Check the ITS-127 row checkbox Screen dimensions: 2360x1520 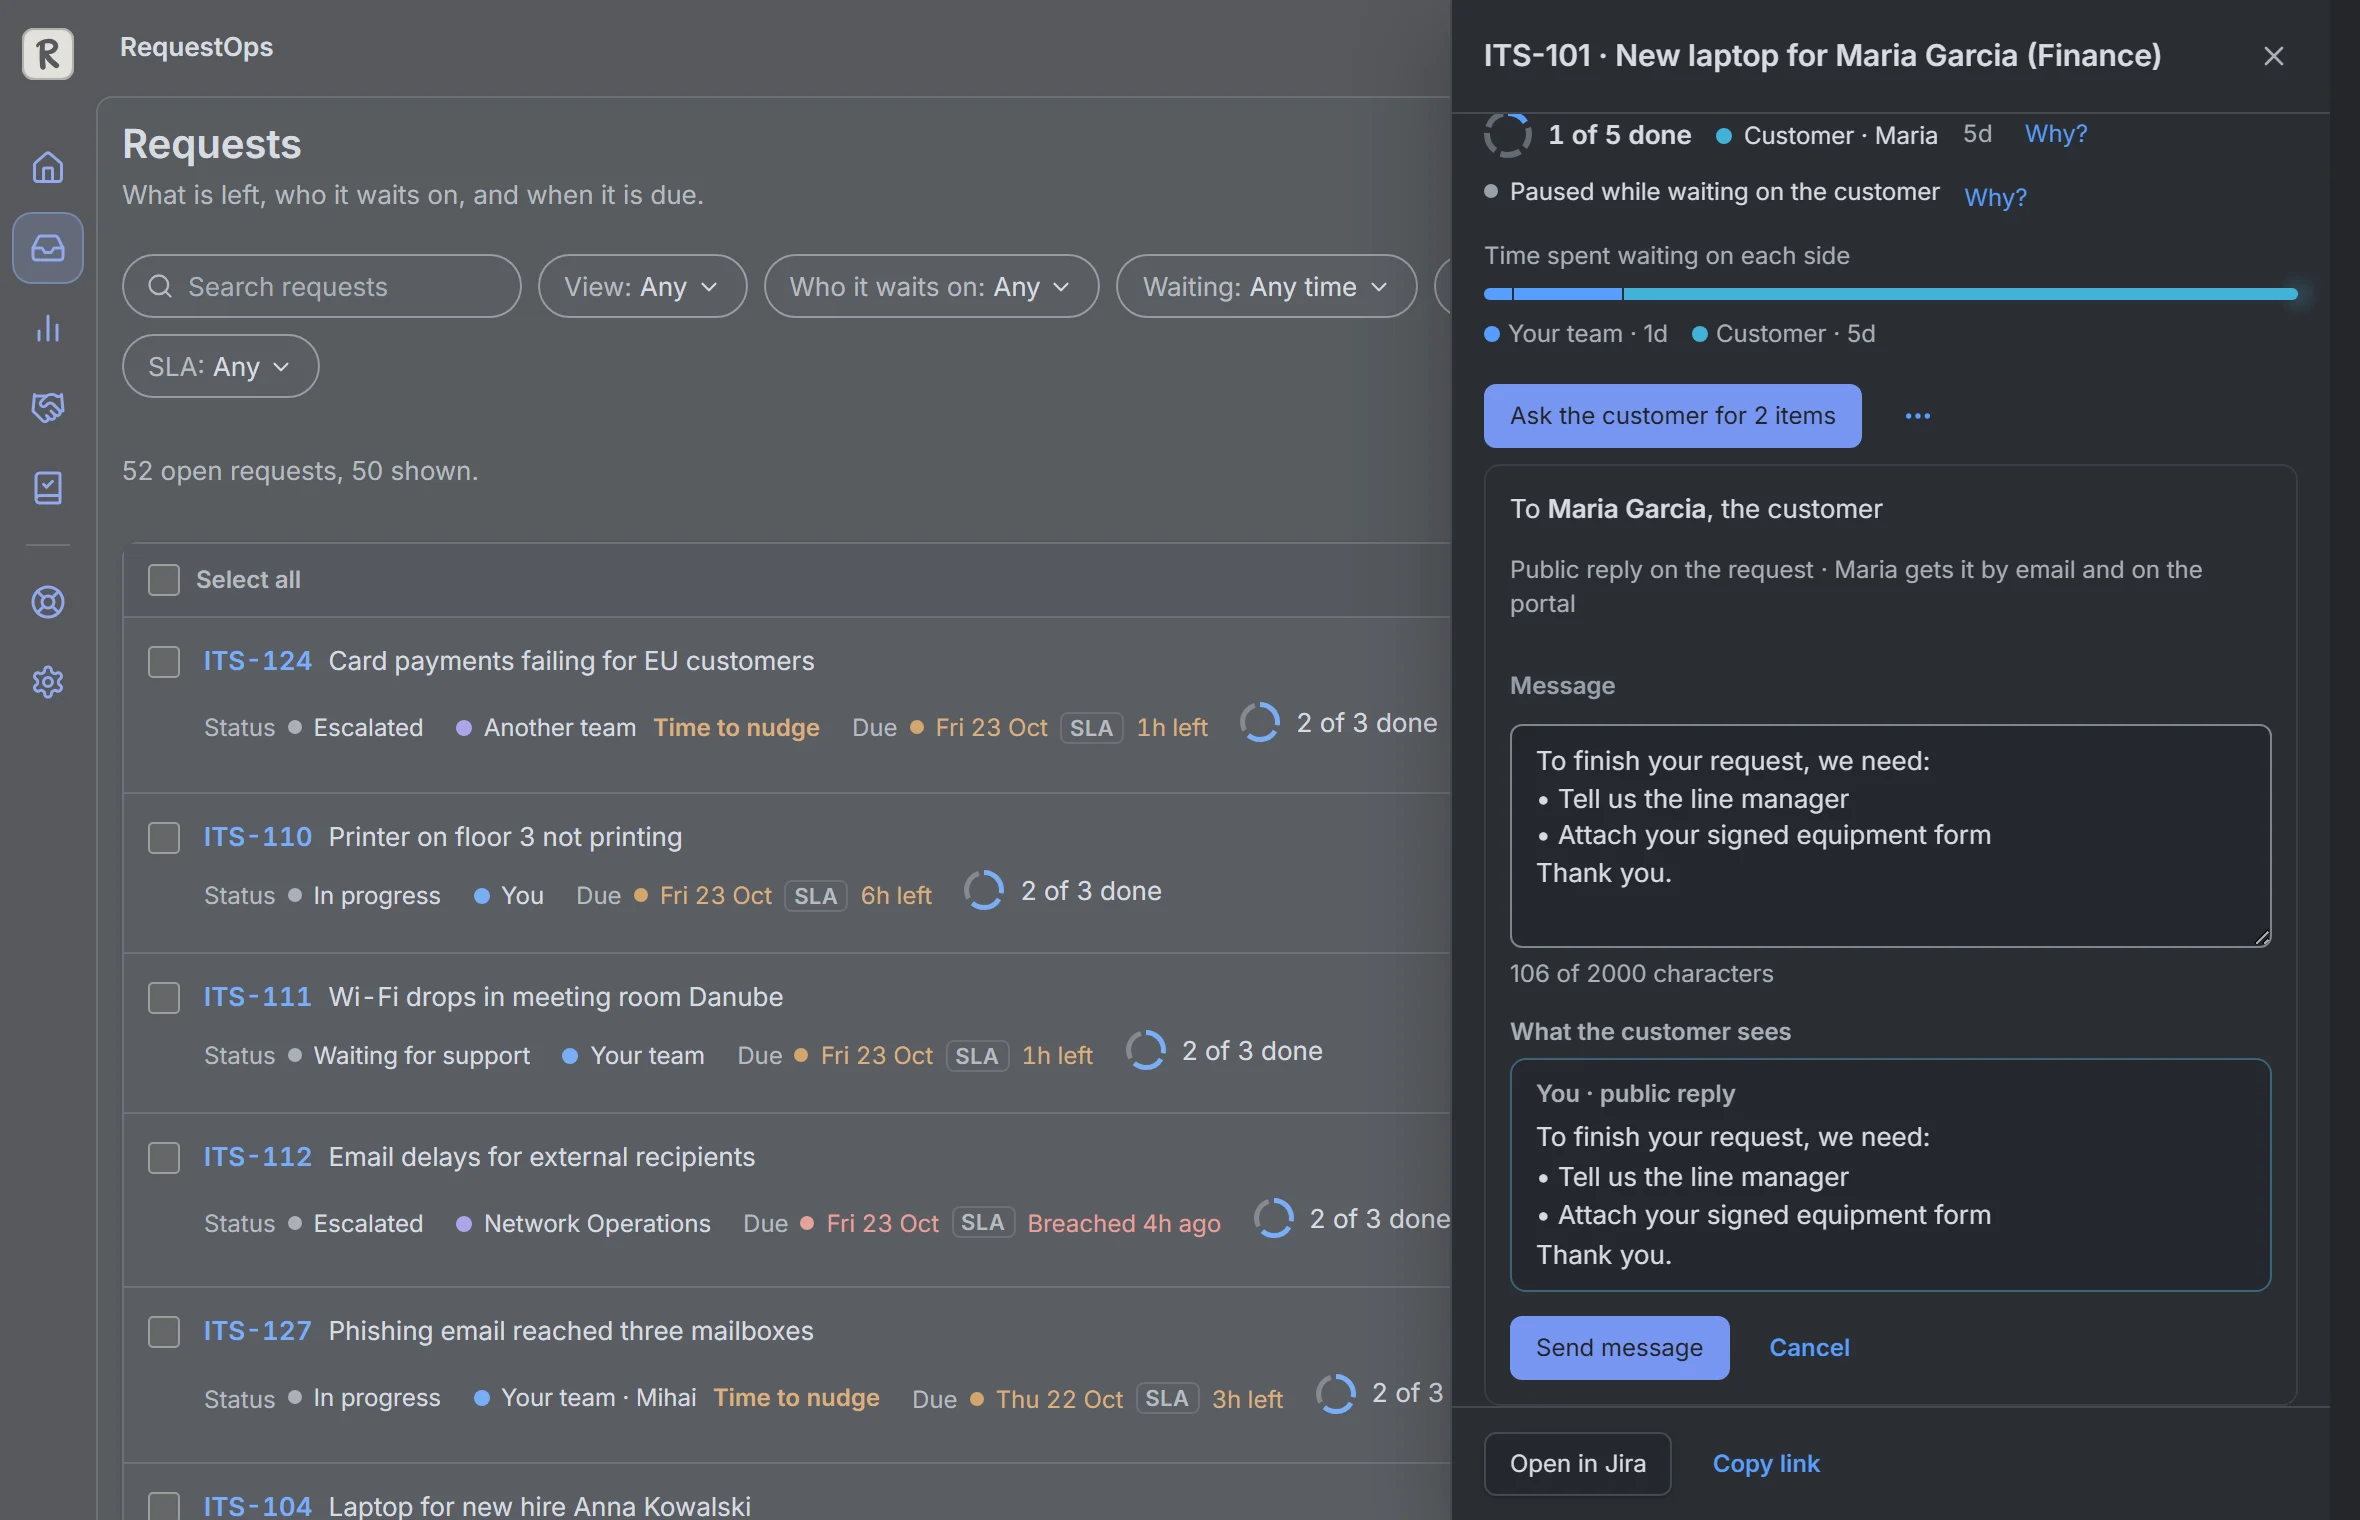[x=164, y=1332]
